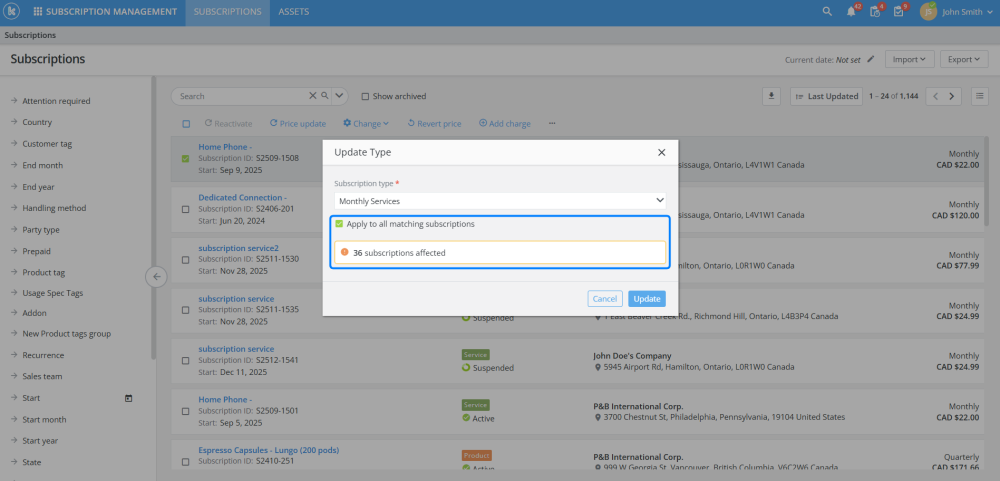Open the list view options menu icon
The image size is (1000, 481).
pyautogui.click(x=980, y=96)
